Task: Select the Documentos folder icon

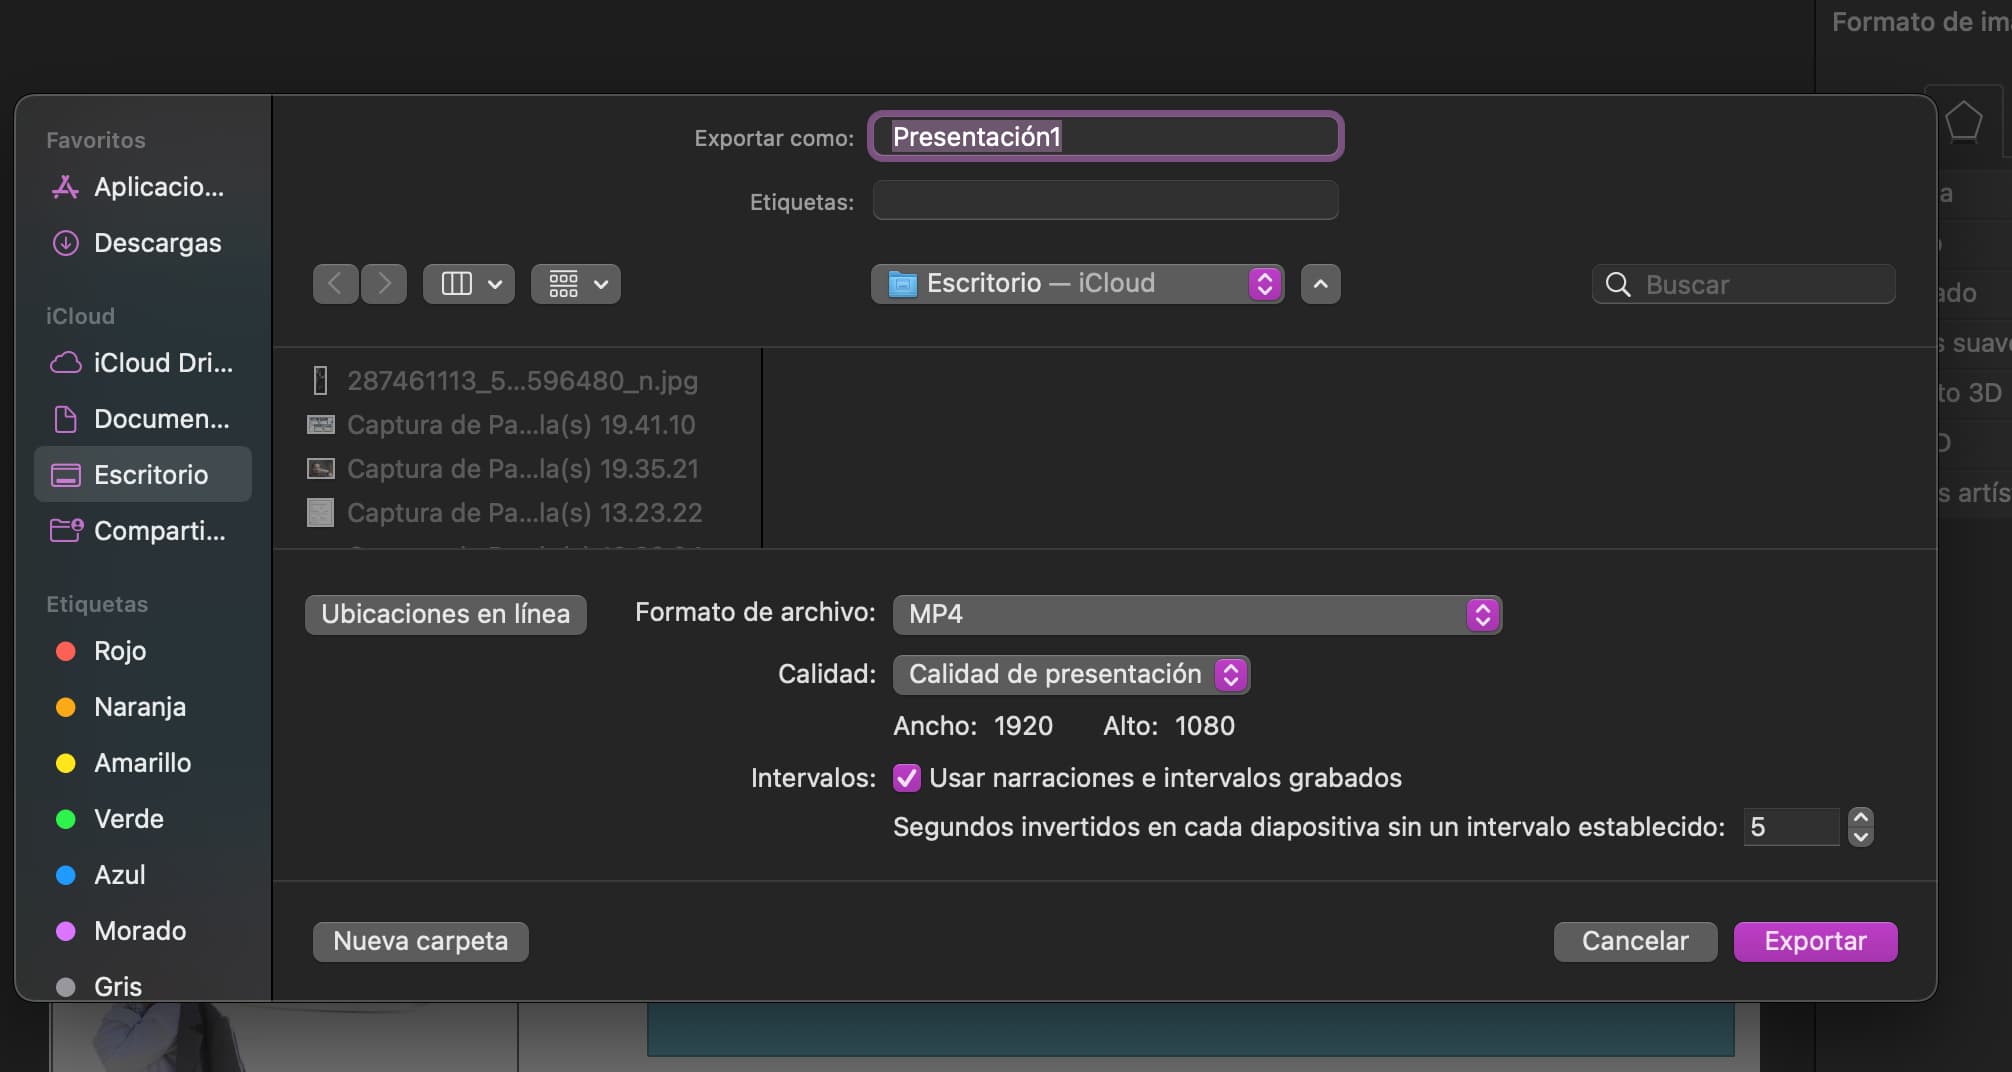Action: click(65, 419)
